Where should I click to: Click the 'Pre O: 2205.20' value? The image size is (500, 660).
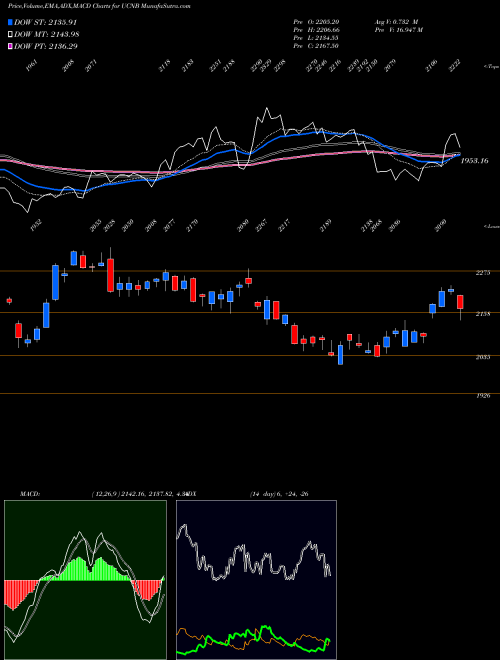click(317, 22)
